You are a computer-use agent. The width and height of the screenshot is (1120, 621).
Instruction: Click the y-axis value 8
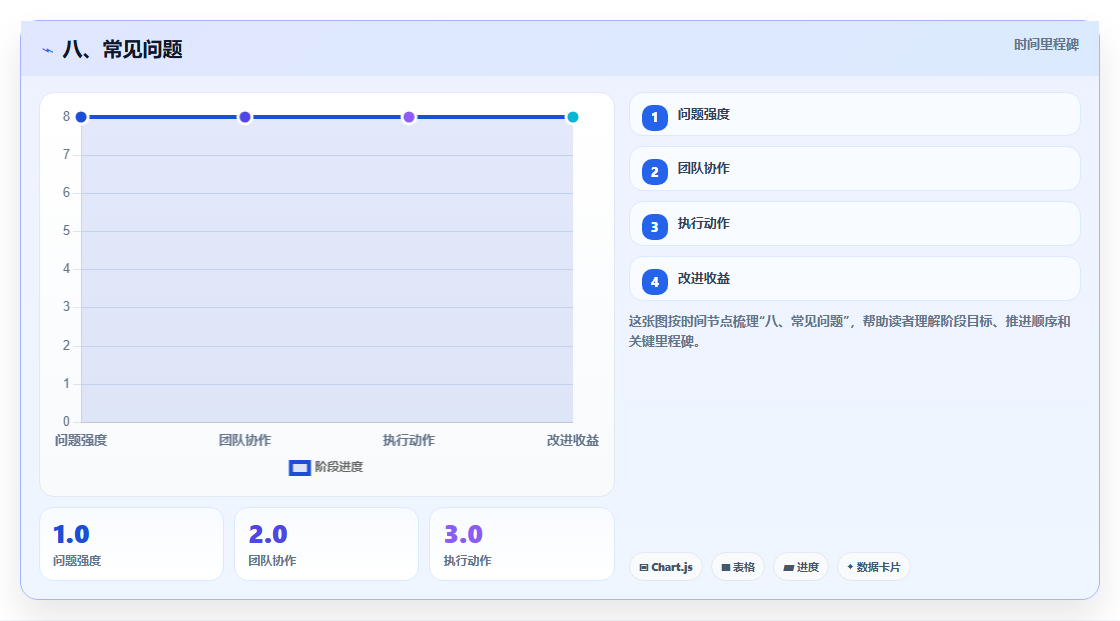66,116
